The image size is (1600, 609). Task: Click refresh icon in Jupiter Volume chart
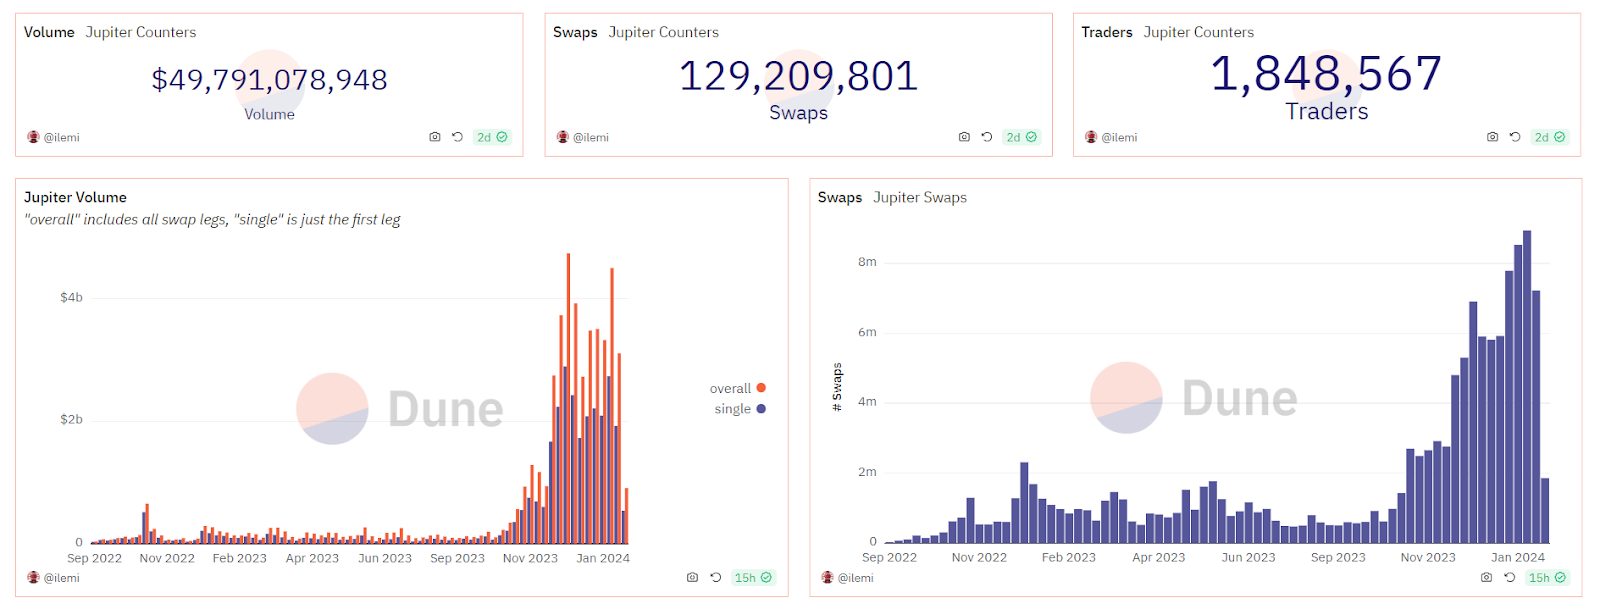tap(716, 578)
